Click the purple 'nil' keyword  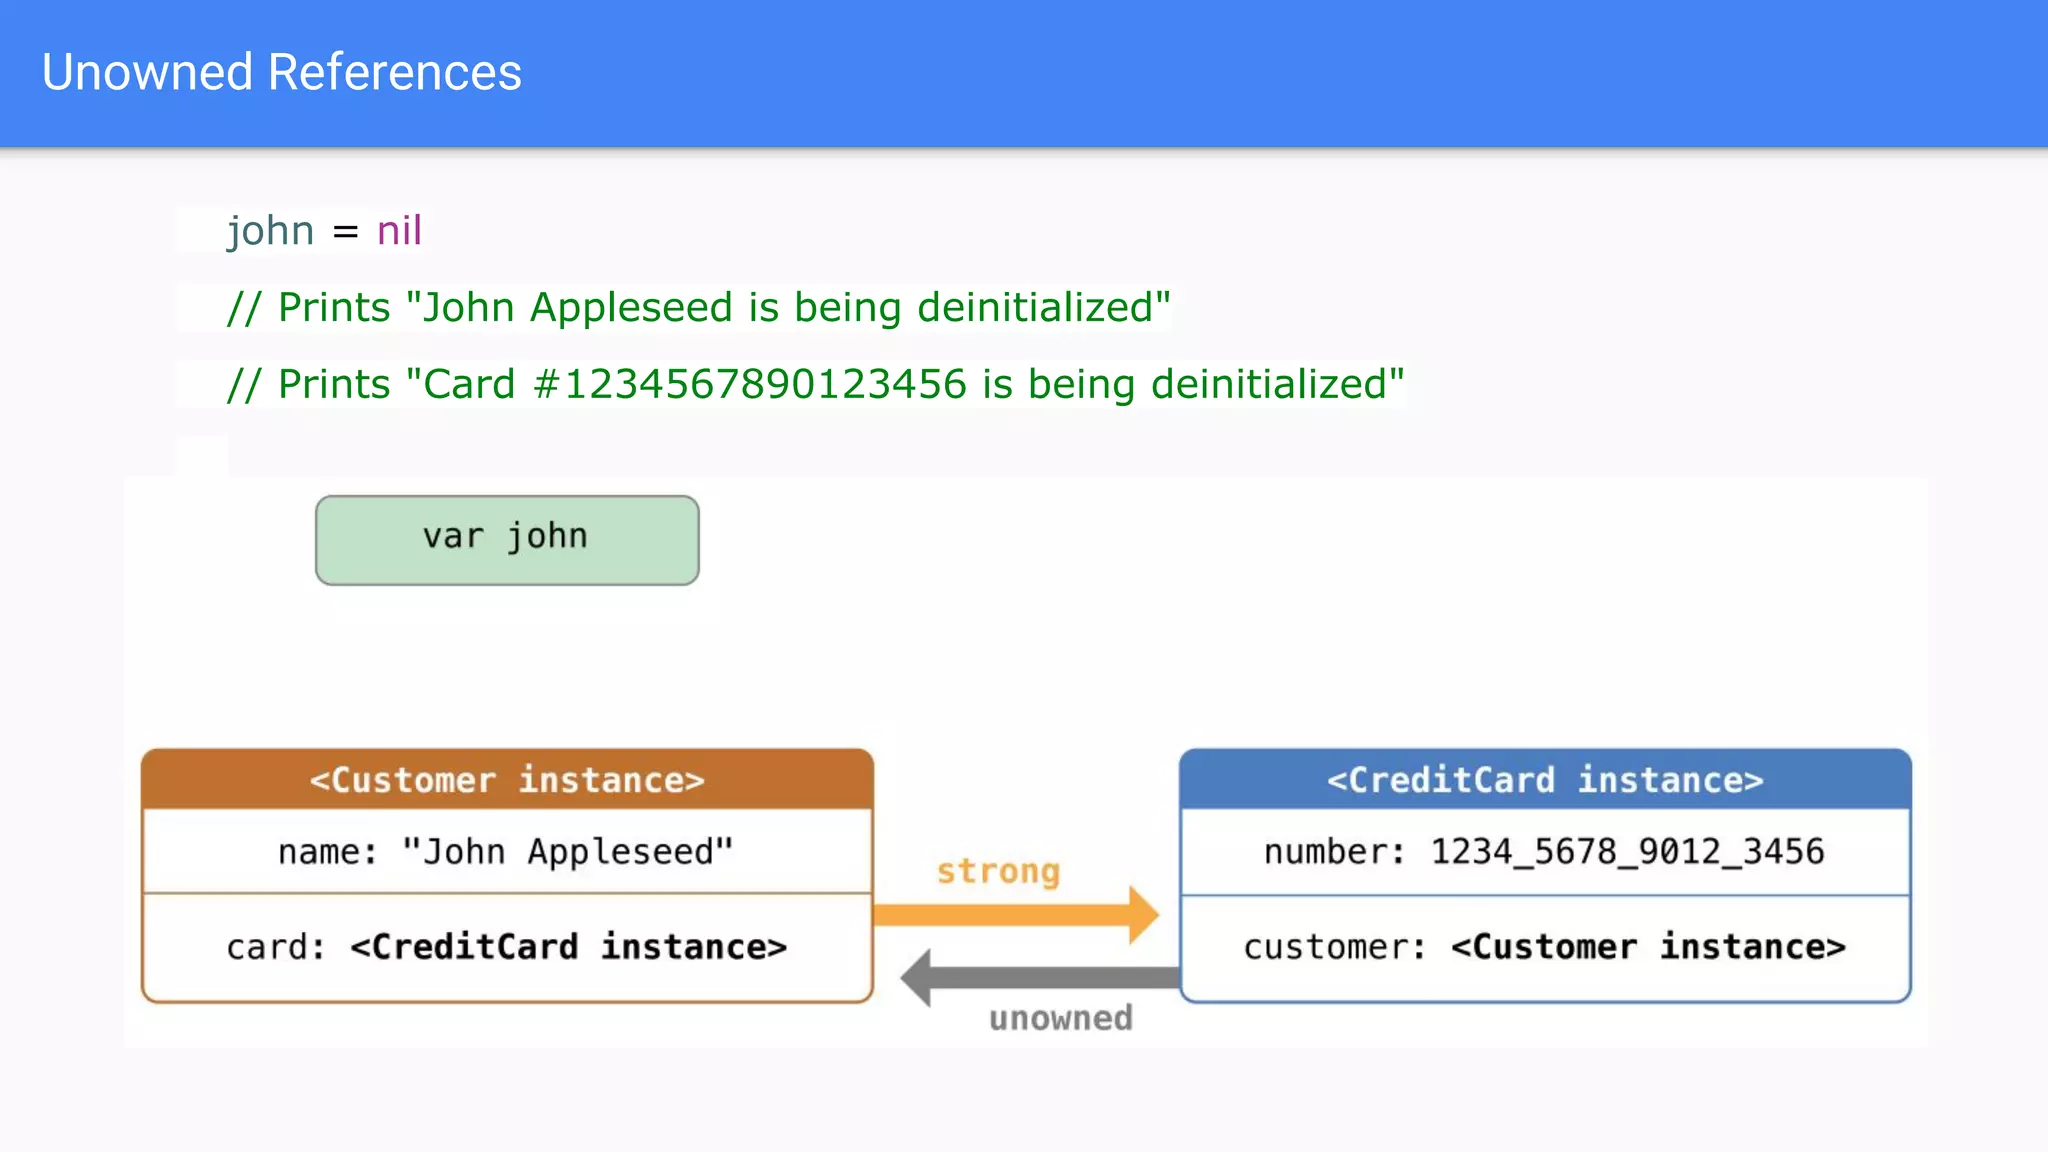tap(399, 231)
